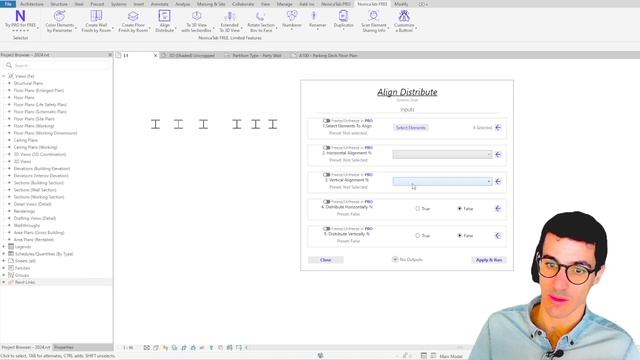Expand the Families node
The width and height of the screenshot is (640, 360).
[4, 268]
